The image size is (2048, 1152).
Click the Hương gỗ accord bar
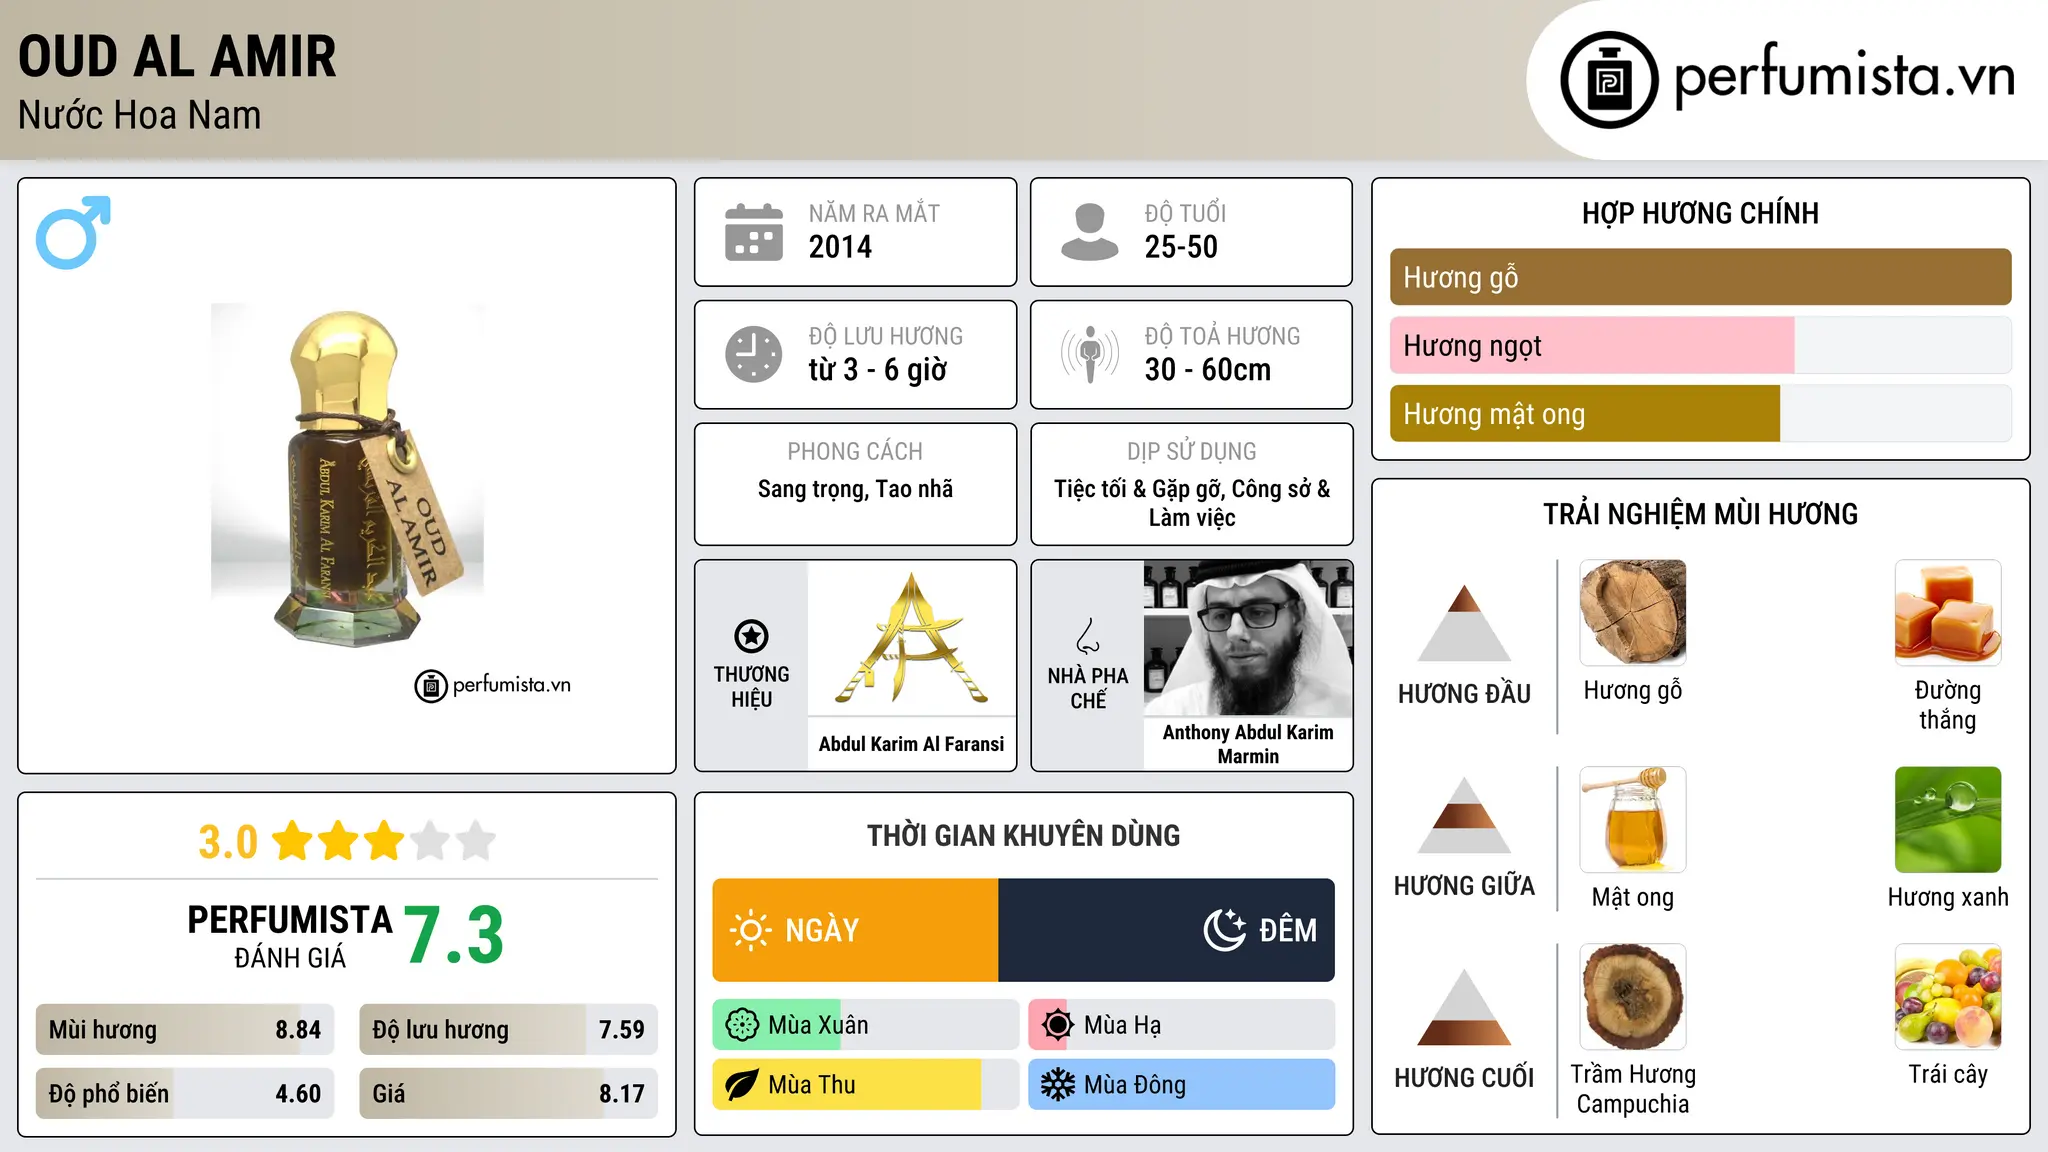1700,277
